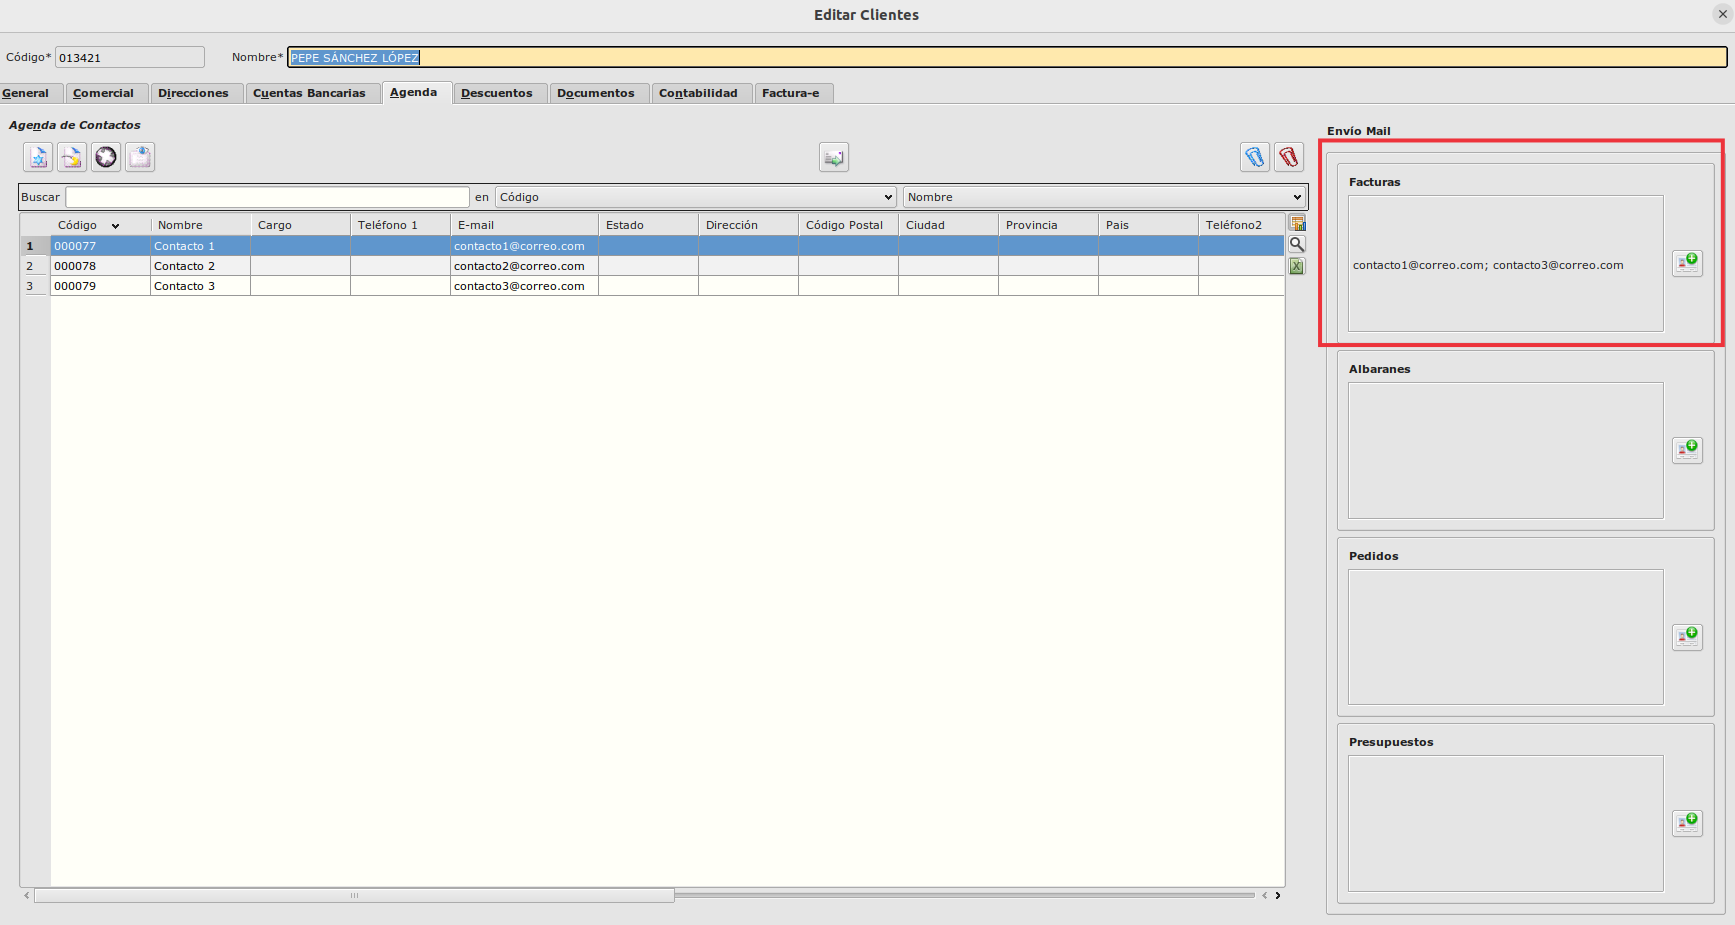Viewport: 1735px width, 925px height.
Task: Click the export arrow icon above the table
Action: (834, 157)
